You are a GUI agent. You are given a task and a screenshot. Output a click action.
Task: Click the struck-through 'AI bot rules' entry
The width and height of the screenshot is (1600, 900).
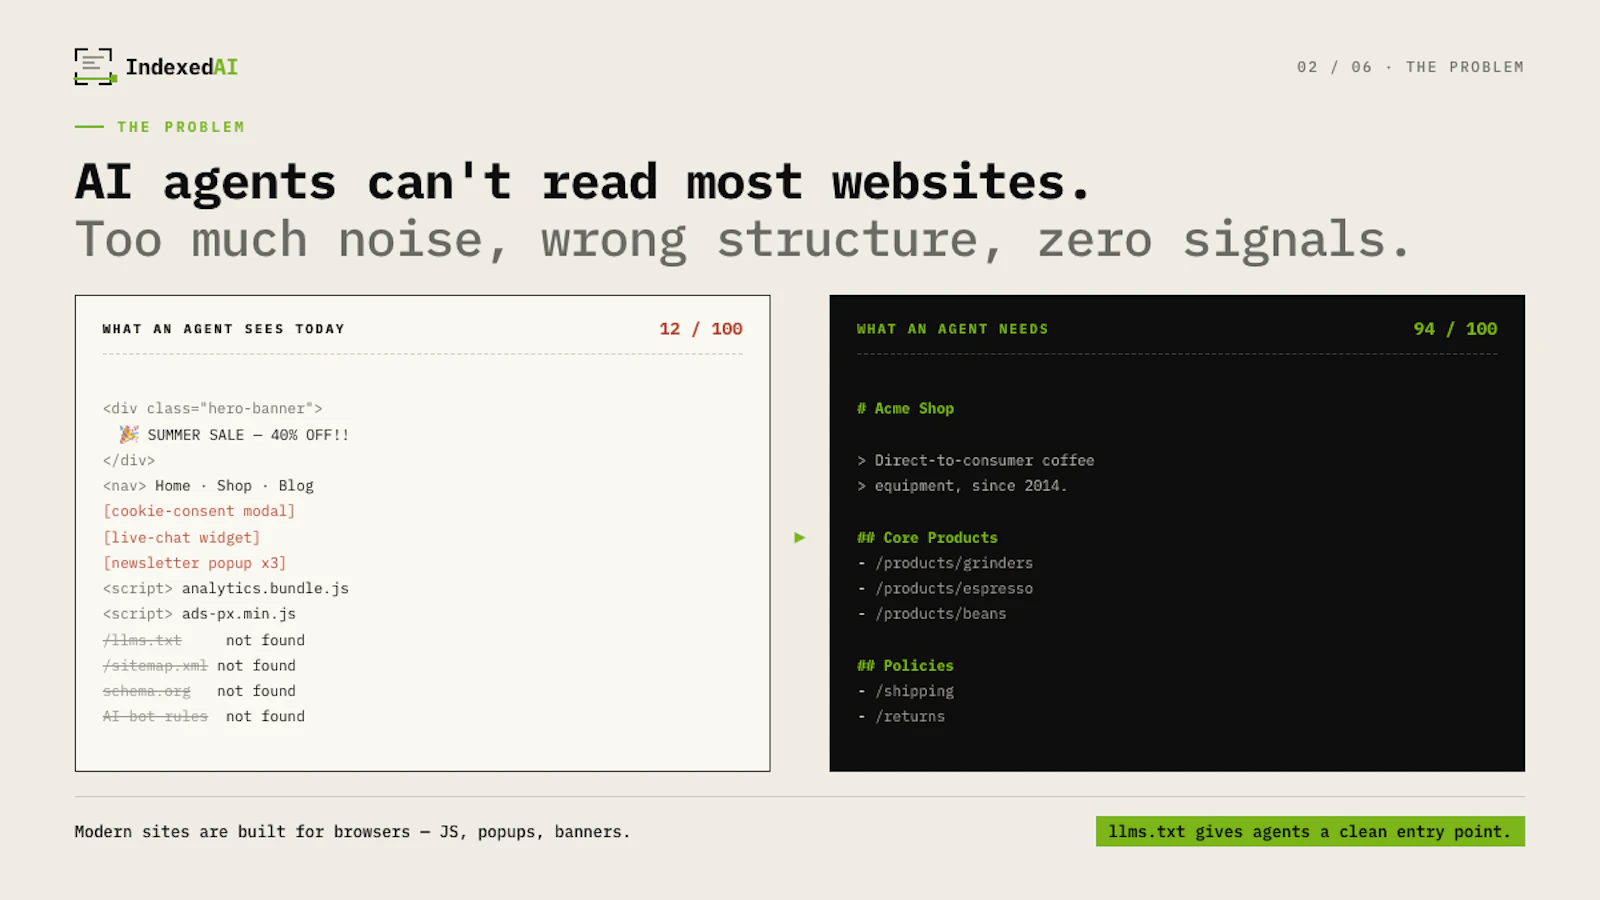click(x=155, y=716)
